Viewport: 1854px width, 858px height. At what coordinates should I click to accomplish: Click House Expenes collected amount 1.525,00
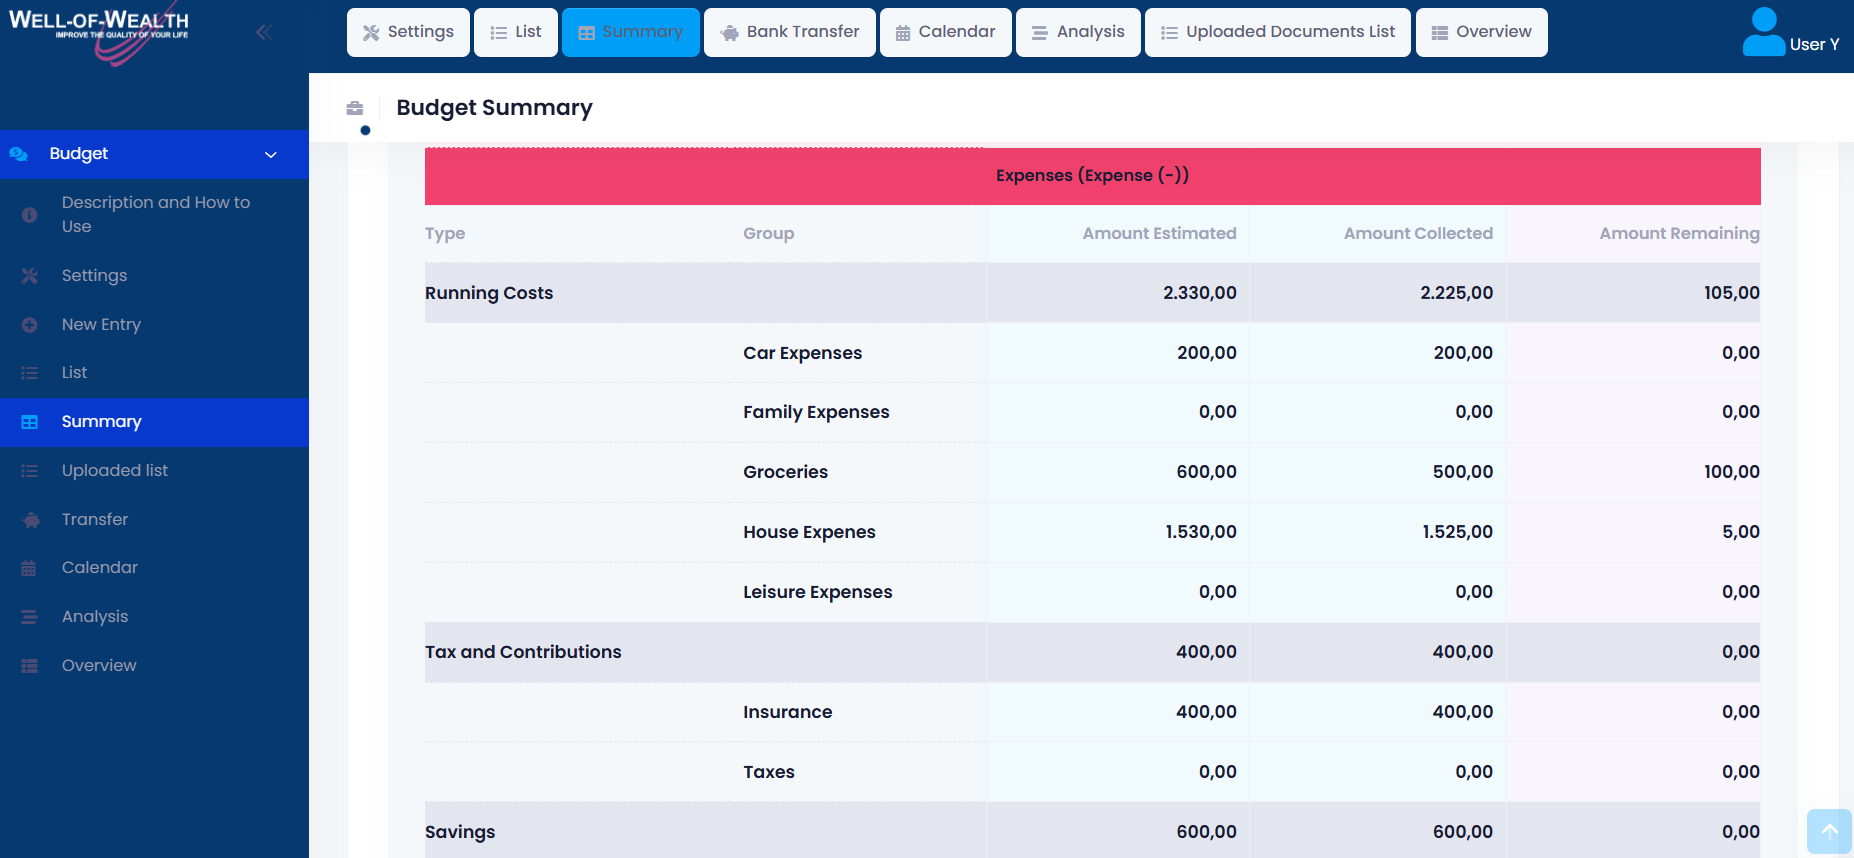pyautogui.click(x=1457, y=532)
